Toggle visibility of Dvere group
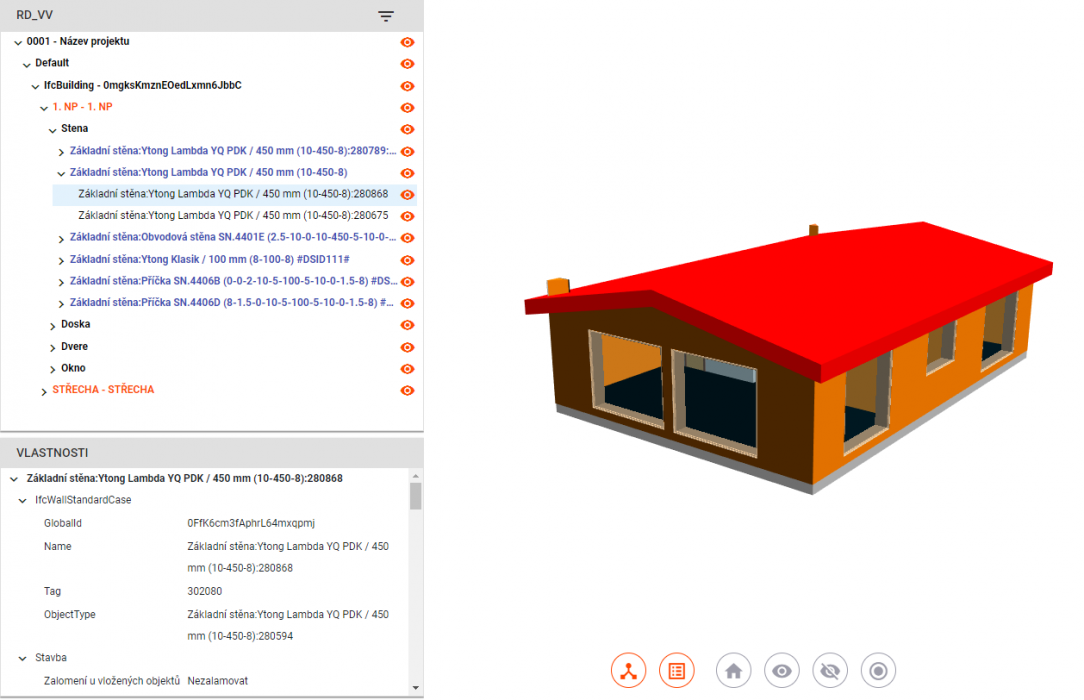 (408, 347)
